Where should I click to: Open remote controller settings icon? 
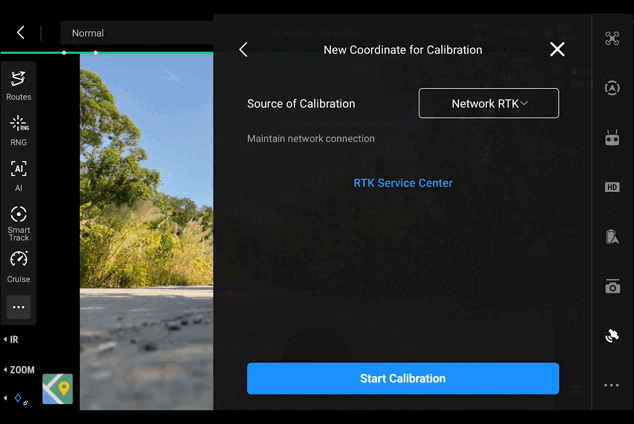612,138
